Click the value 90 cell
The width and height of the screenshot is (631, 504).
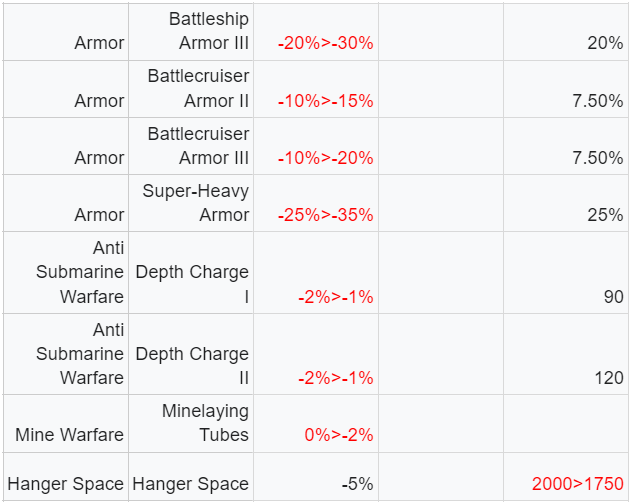(x=565, y=273)
